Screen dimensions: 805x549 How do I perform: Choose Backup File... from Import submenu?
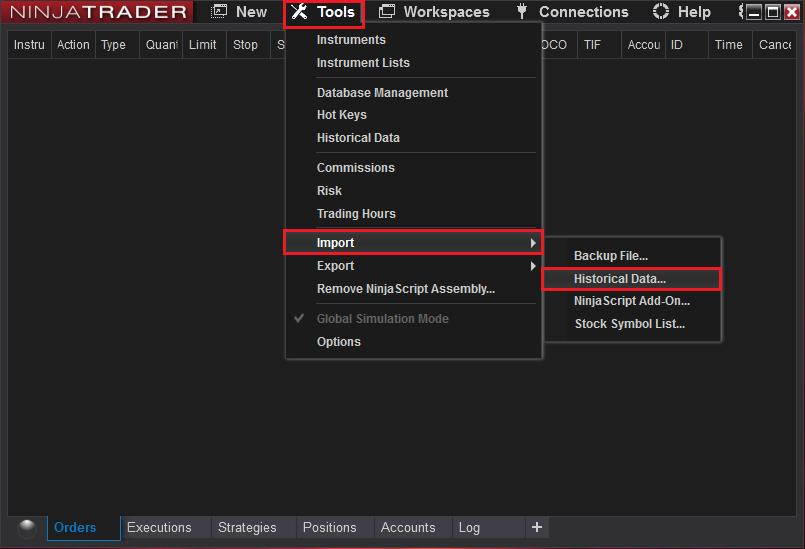[611, 256]
